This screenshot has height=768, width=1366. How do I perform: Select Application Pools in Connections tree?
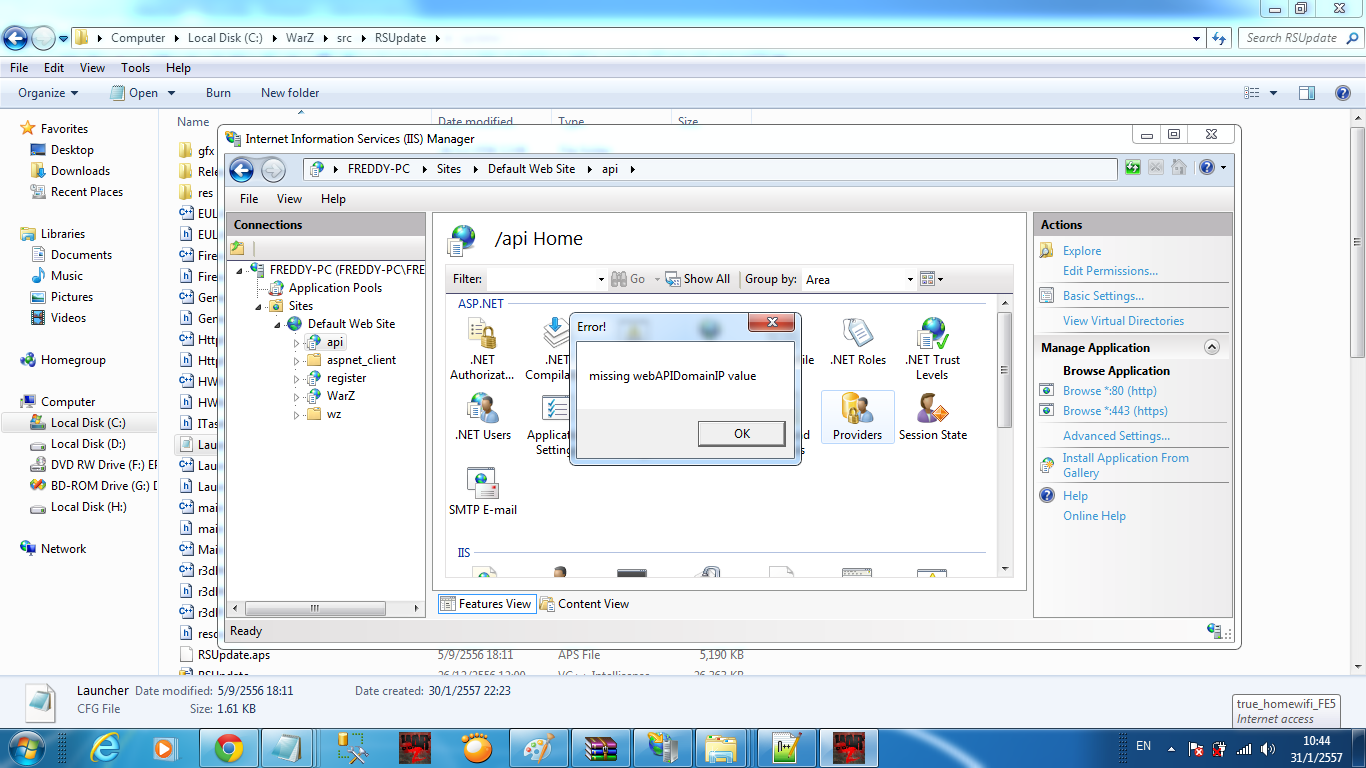335,288
